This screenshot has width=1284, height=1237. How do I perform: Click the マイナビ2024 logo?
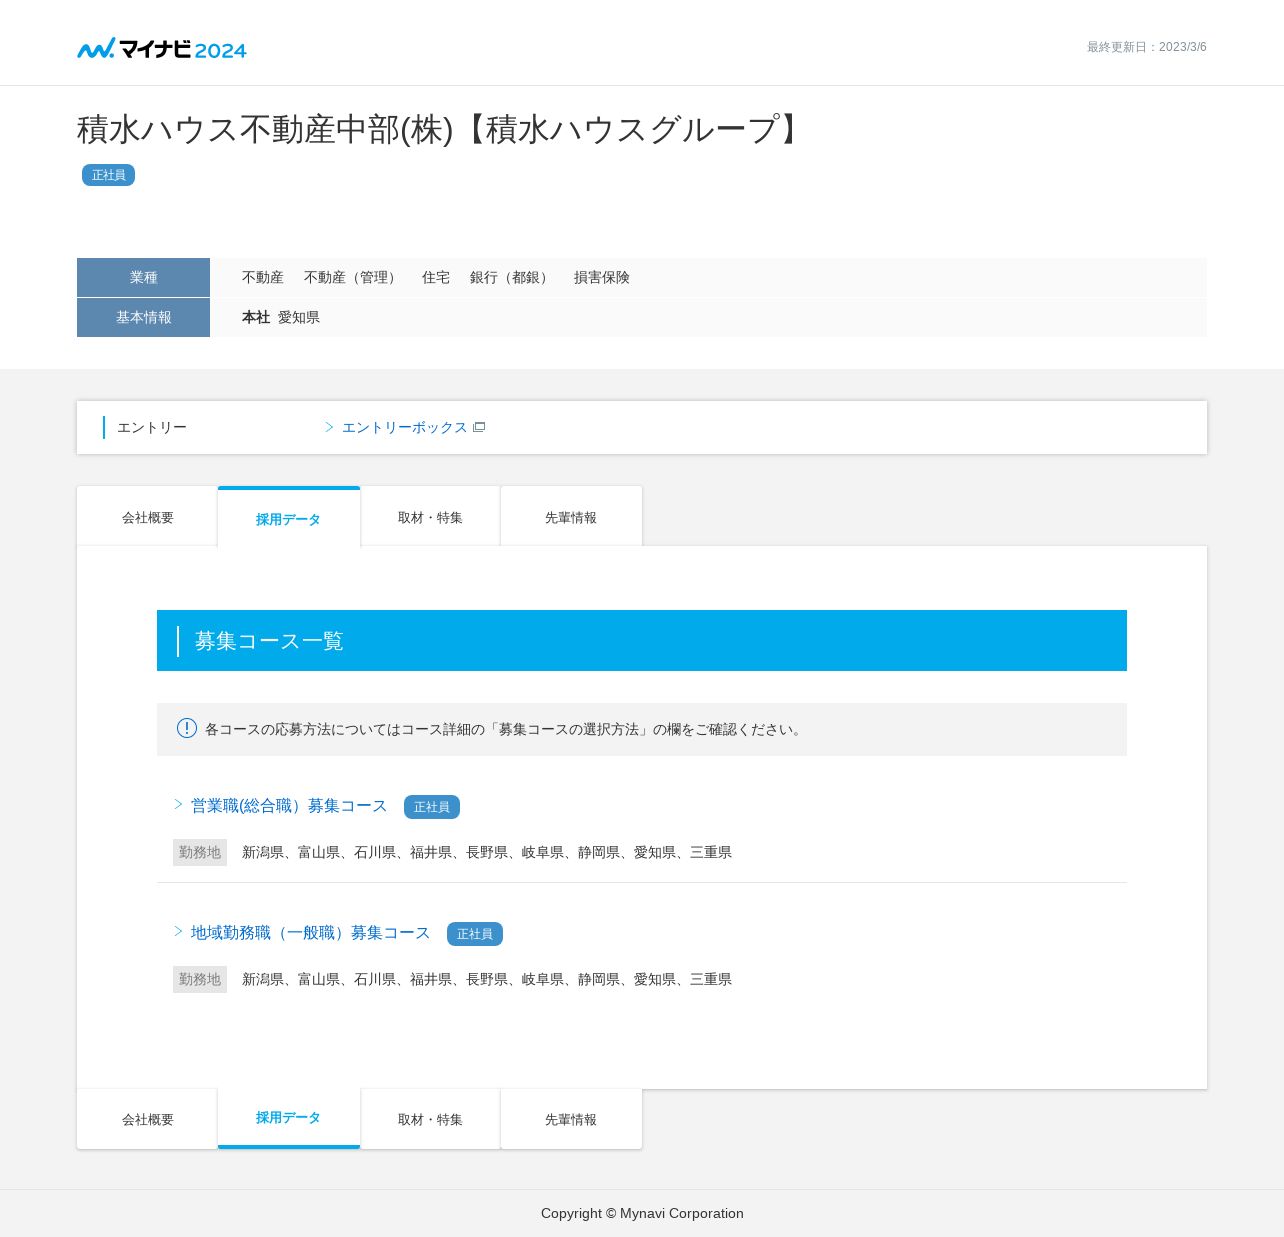tap(162, 48)
